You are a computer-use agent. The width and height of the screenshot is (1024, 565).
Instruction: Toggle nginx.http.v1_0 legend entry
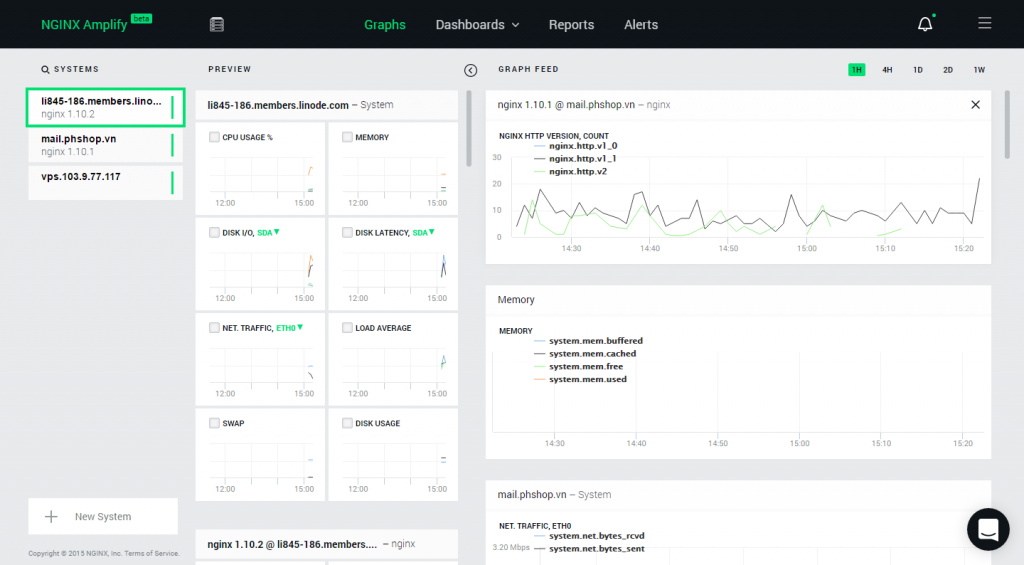pos(575,146)
